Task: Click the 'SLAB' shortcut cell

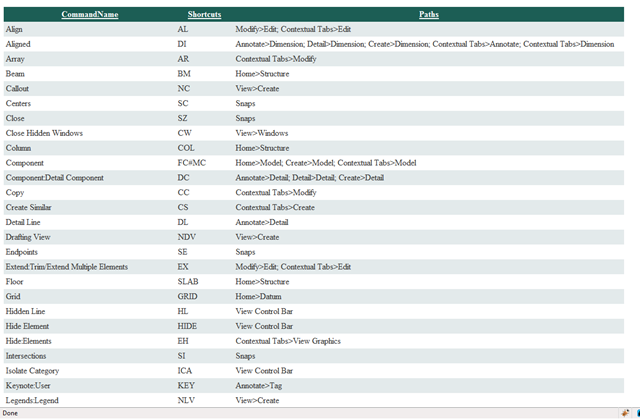Action: 188,282
